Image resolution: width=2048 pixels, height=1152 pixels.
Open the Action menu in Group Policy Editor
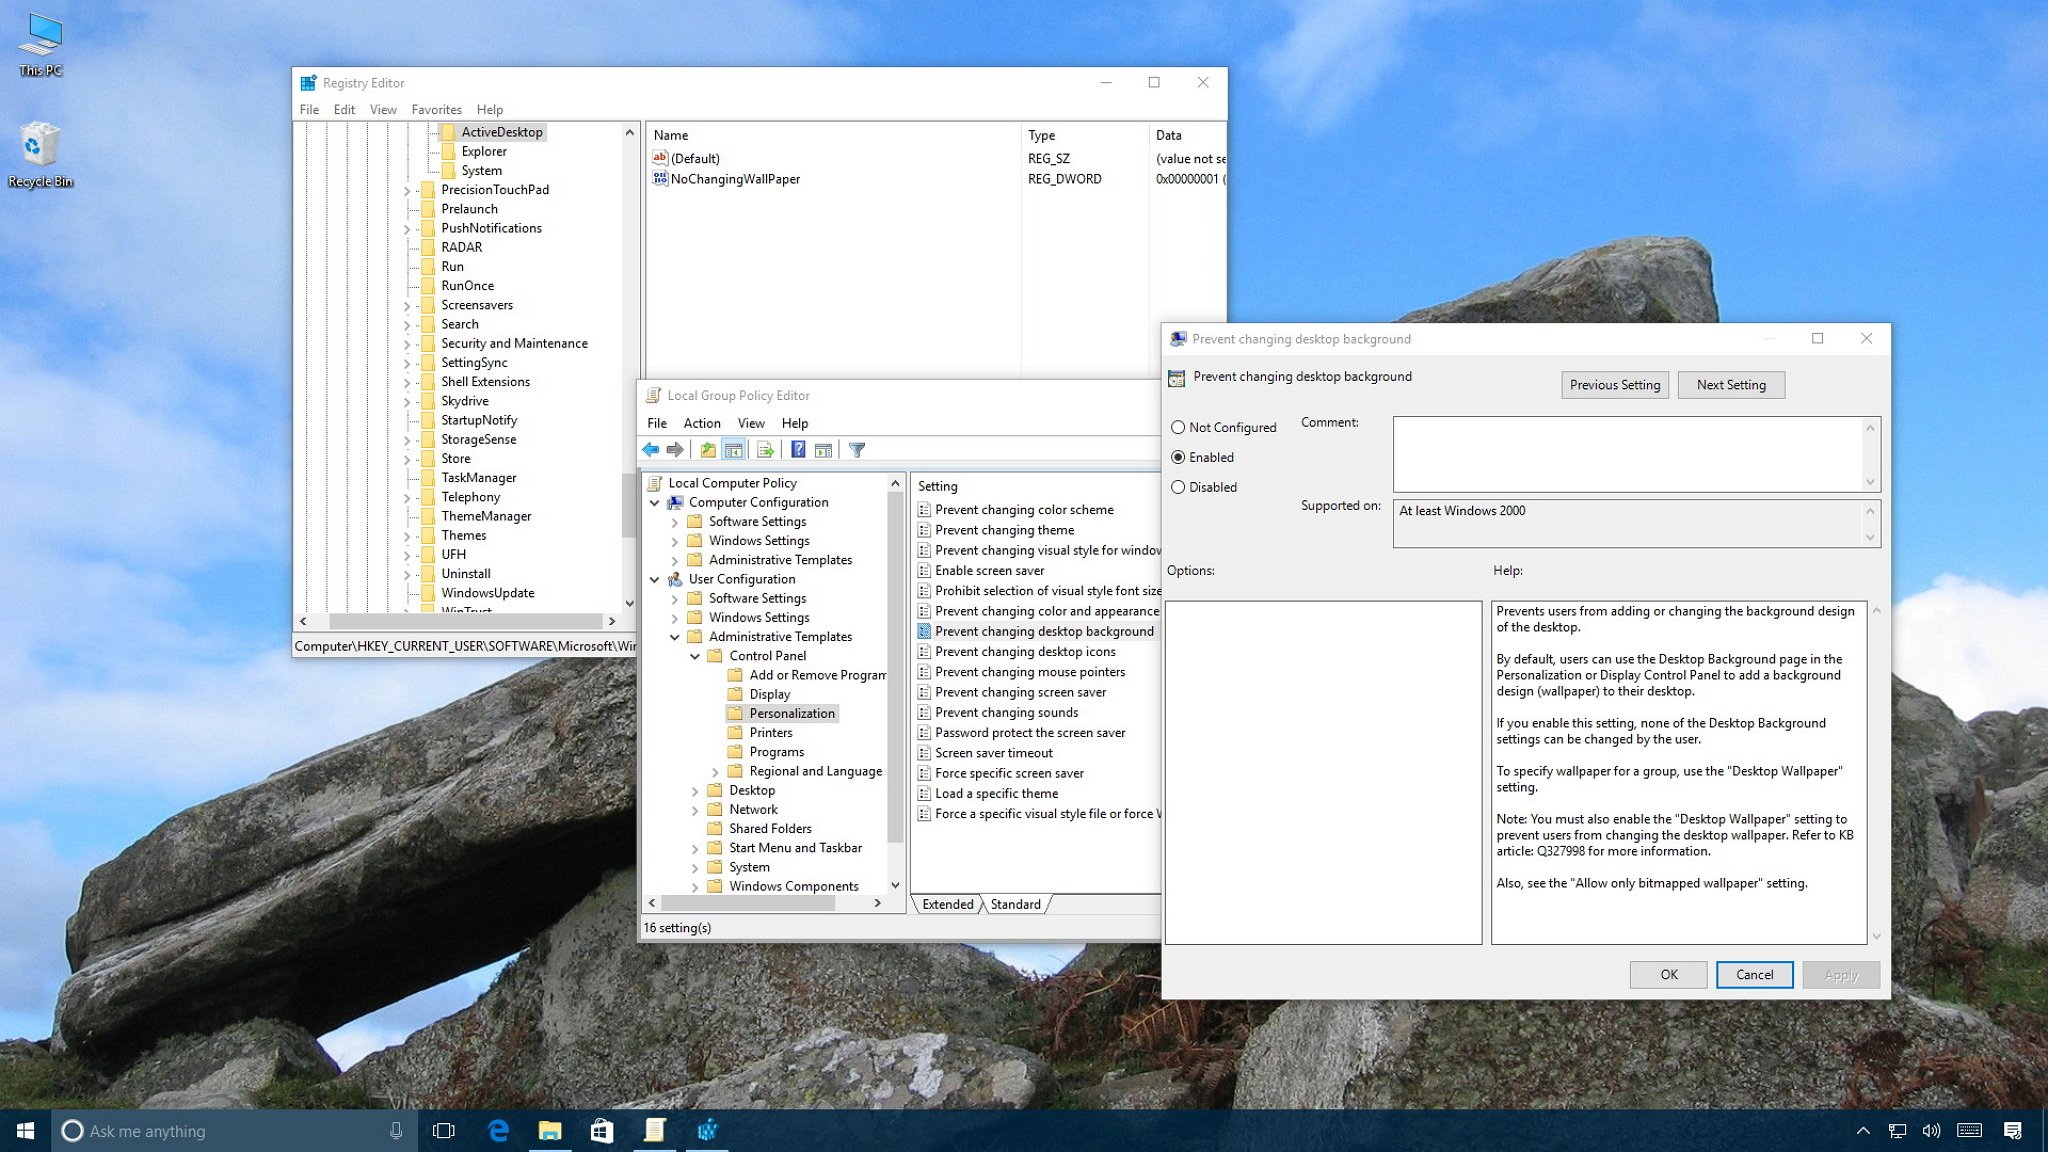pyautogui.click(x=702, y=421)
